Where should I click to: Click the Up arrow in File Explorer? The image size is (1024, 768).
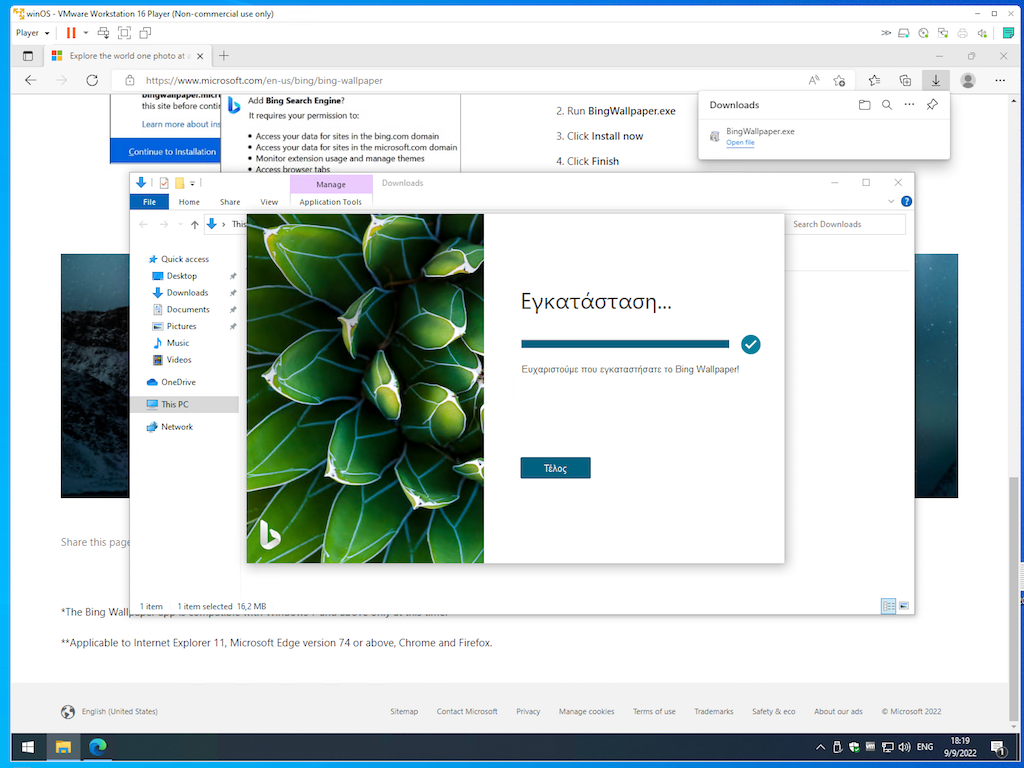[x=195, y=224]
